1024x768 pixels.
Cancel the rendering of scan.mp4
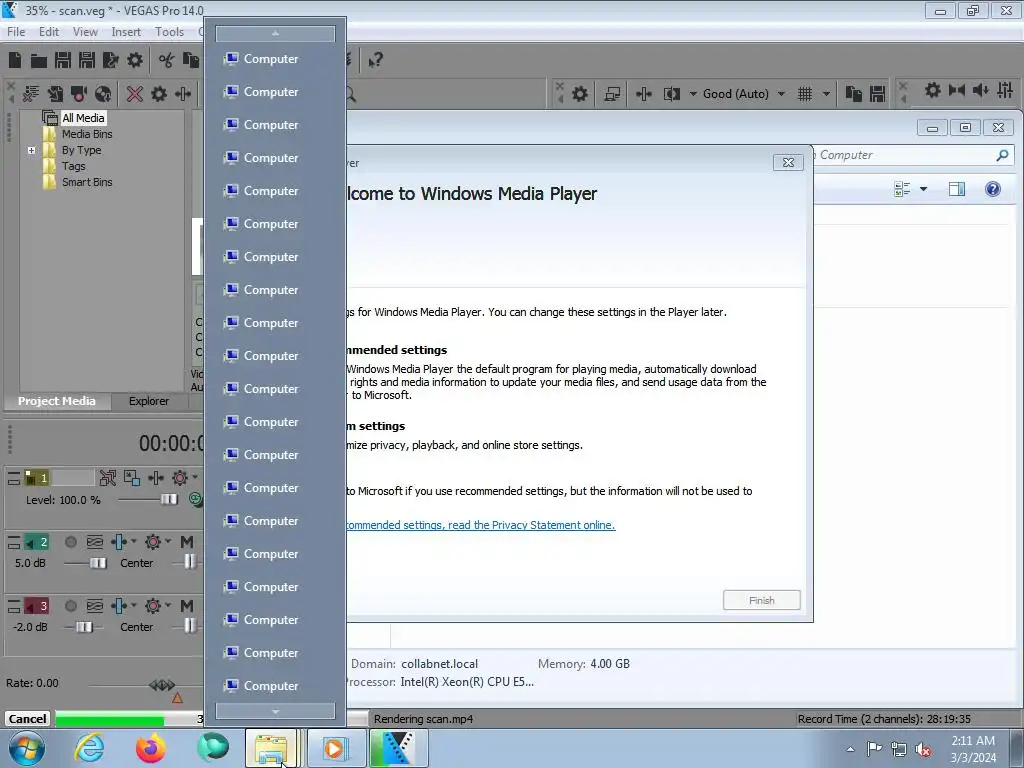tap(27, 718)
